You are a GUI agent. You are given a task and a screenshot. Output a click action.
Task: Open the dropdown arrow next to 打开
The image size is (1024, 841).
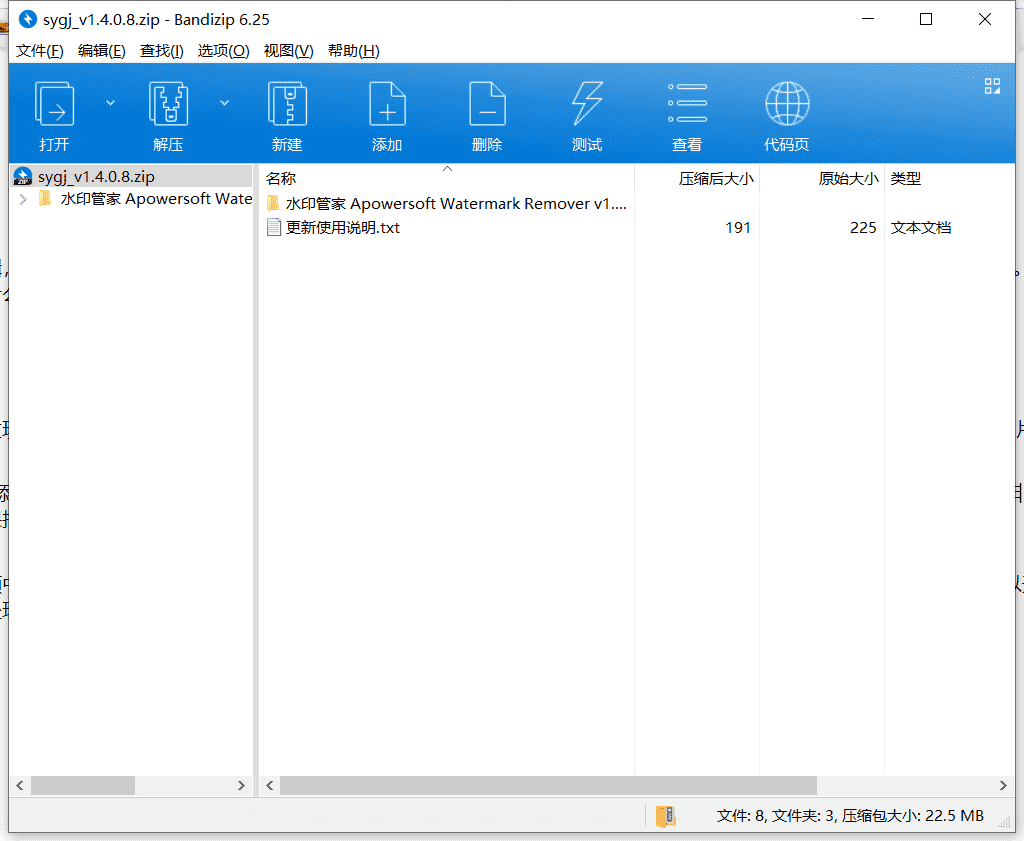click(x=110, y=103)
